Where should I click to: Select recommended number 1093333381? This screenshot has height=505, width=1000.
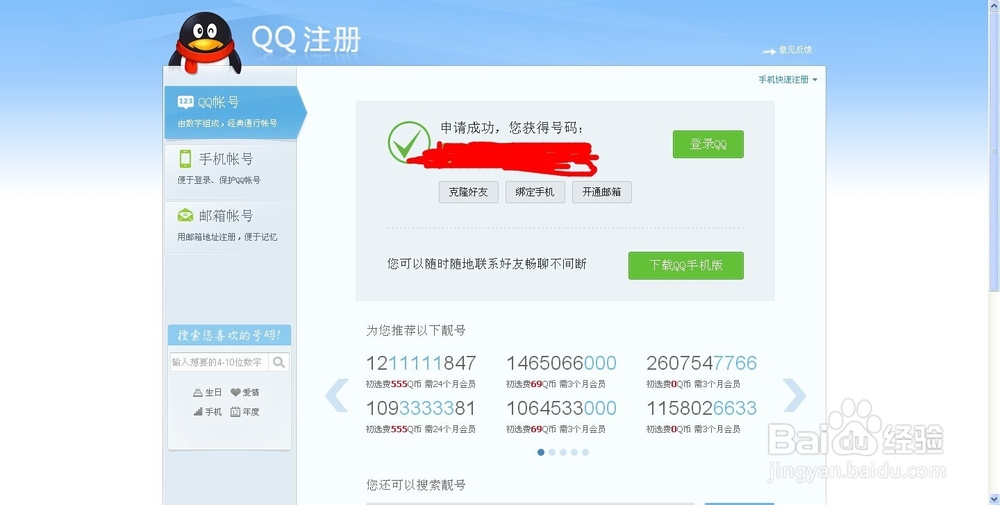(x=421, y=407)
